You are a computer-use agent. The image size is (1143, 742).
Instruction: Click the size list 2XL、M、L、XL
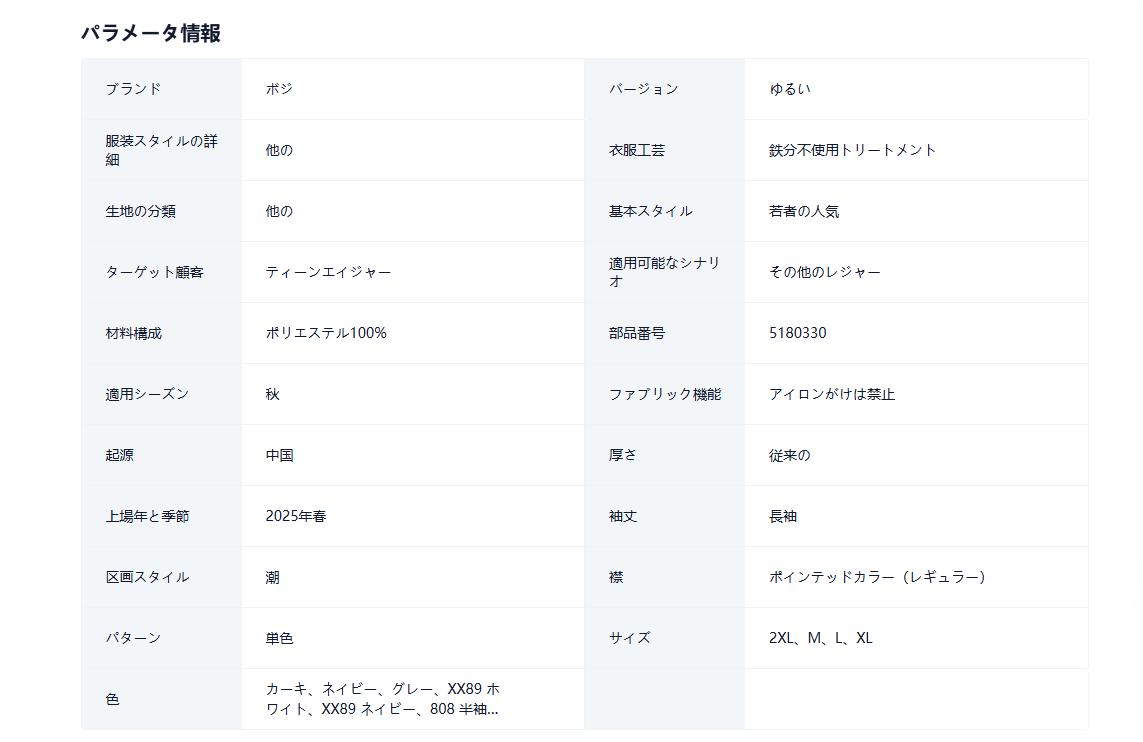coord(820,638)
